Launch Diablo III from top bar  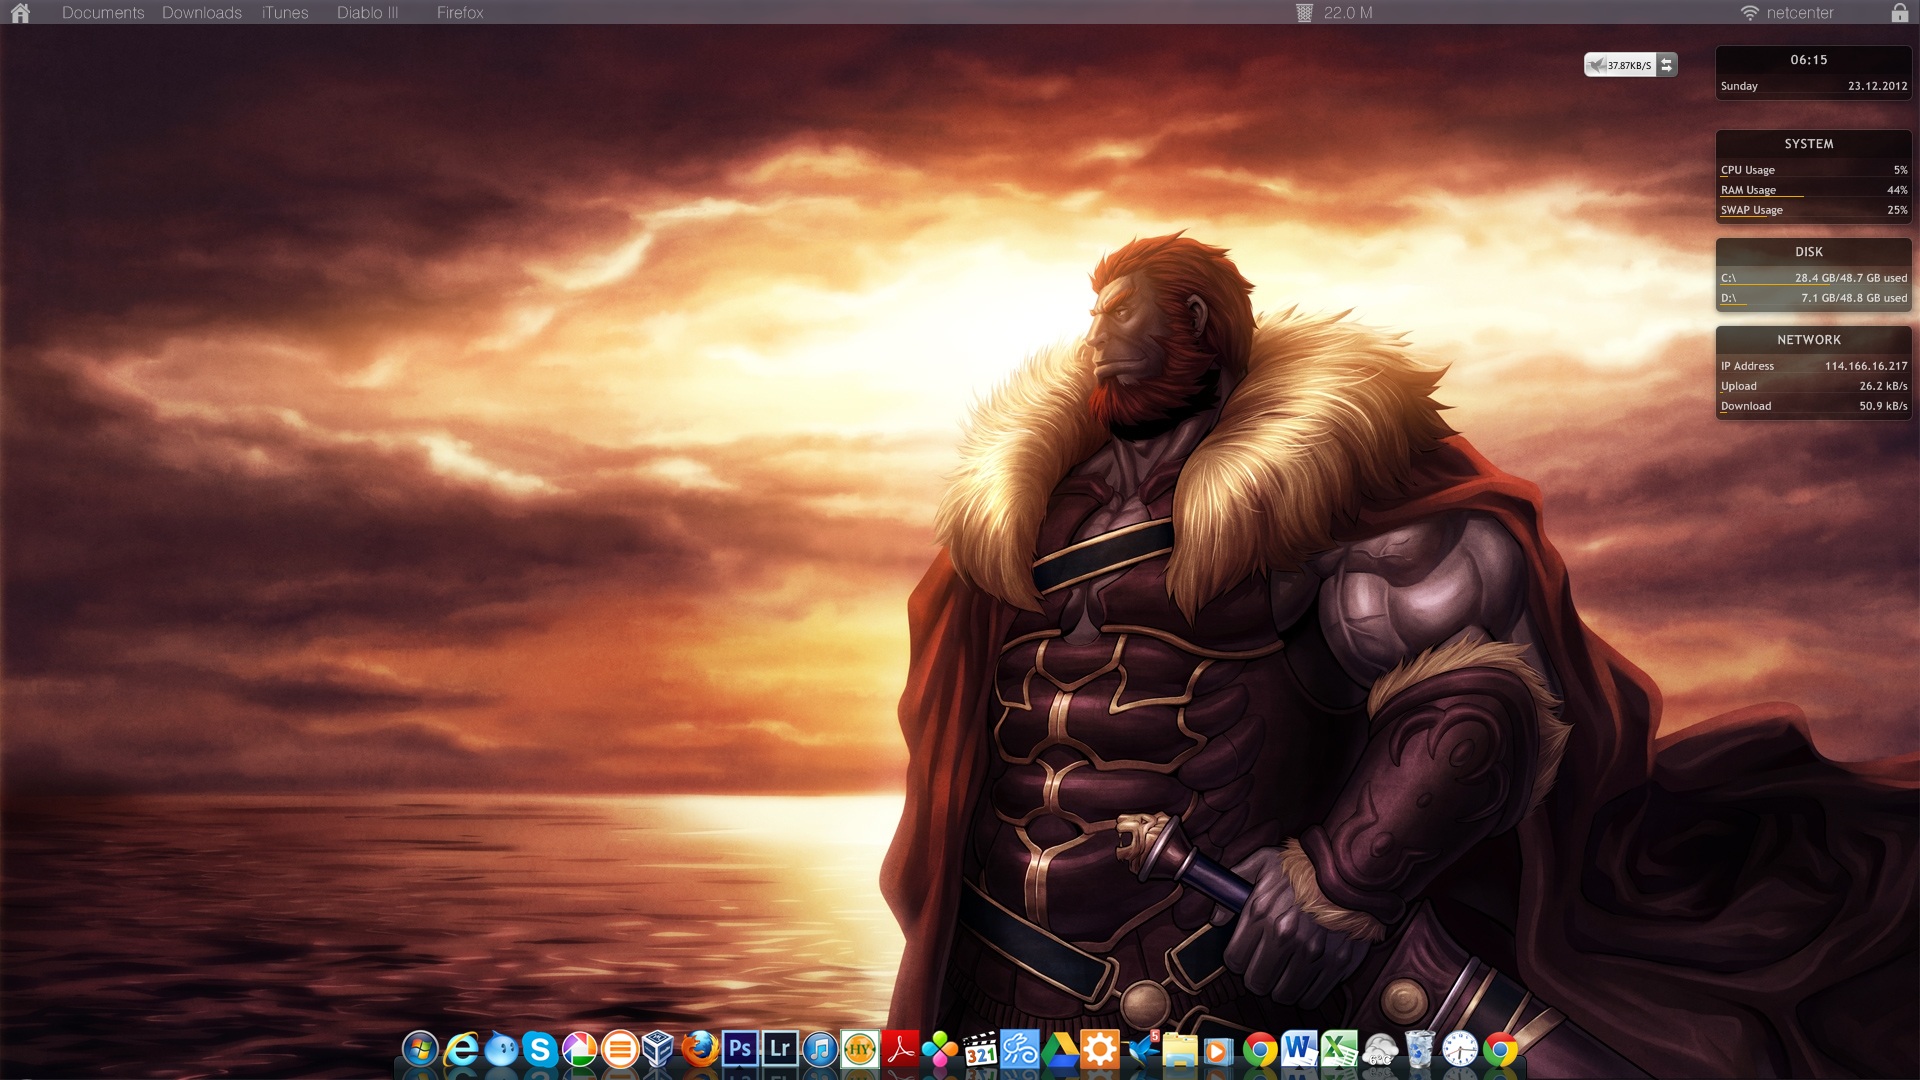tap(367, 13)
